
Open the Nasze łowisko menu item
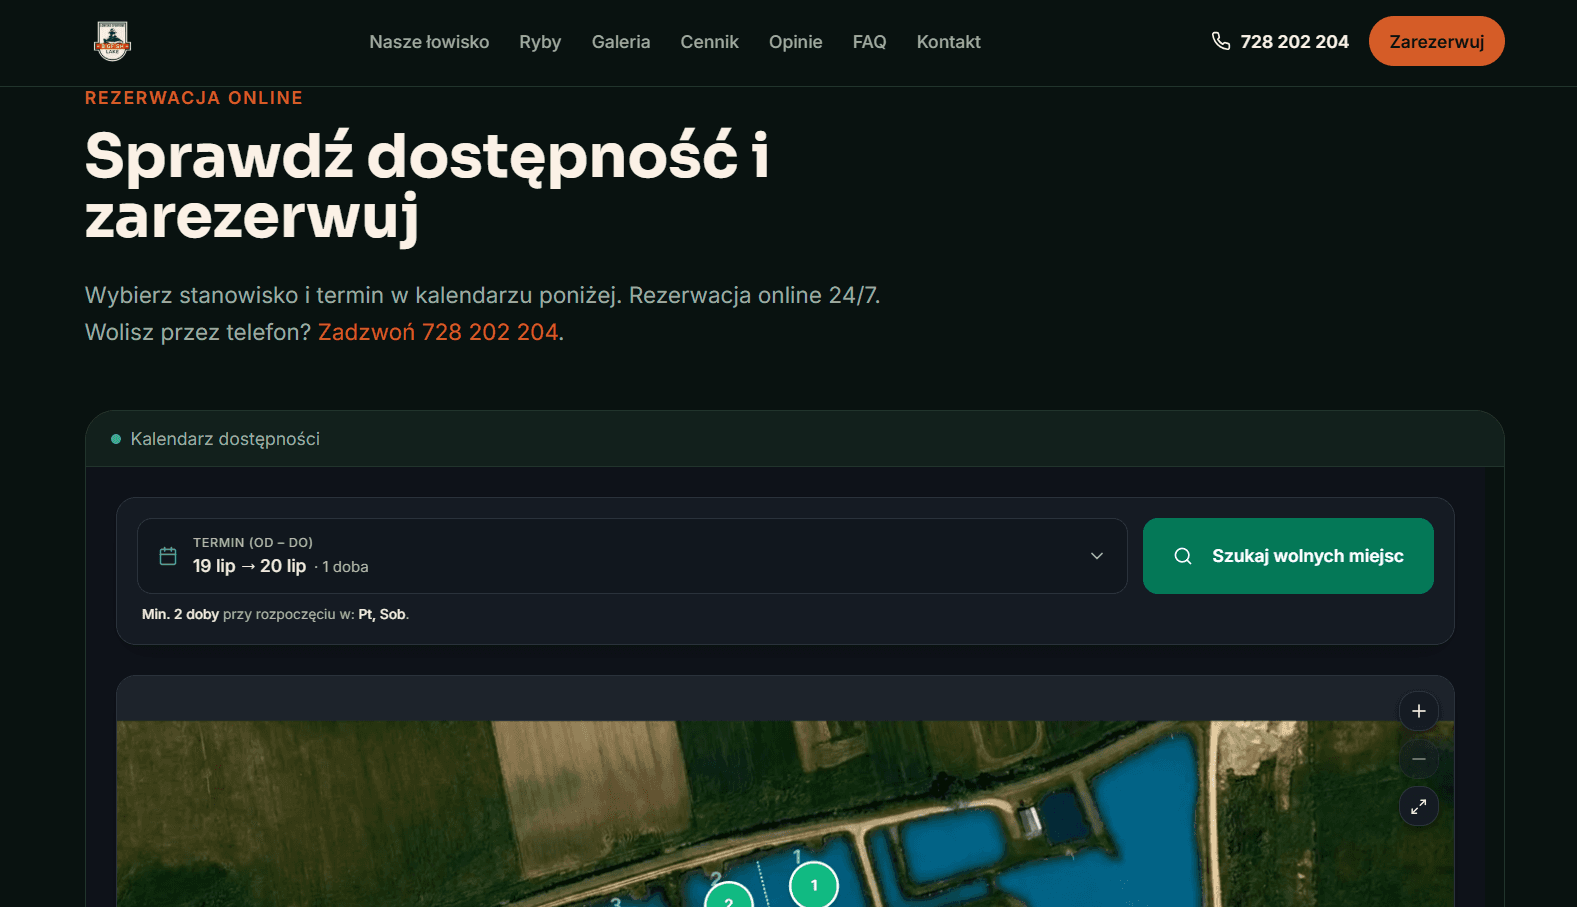pyautogui.click(x=429, y=42)
